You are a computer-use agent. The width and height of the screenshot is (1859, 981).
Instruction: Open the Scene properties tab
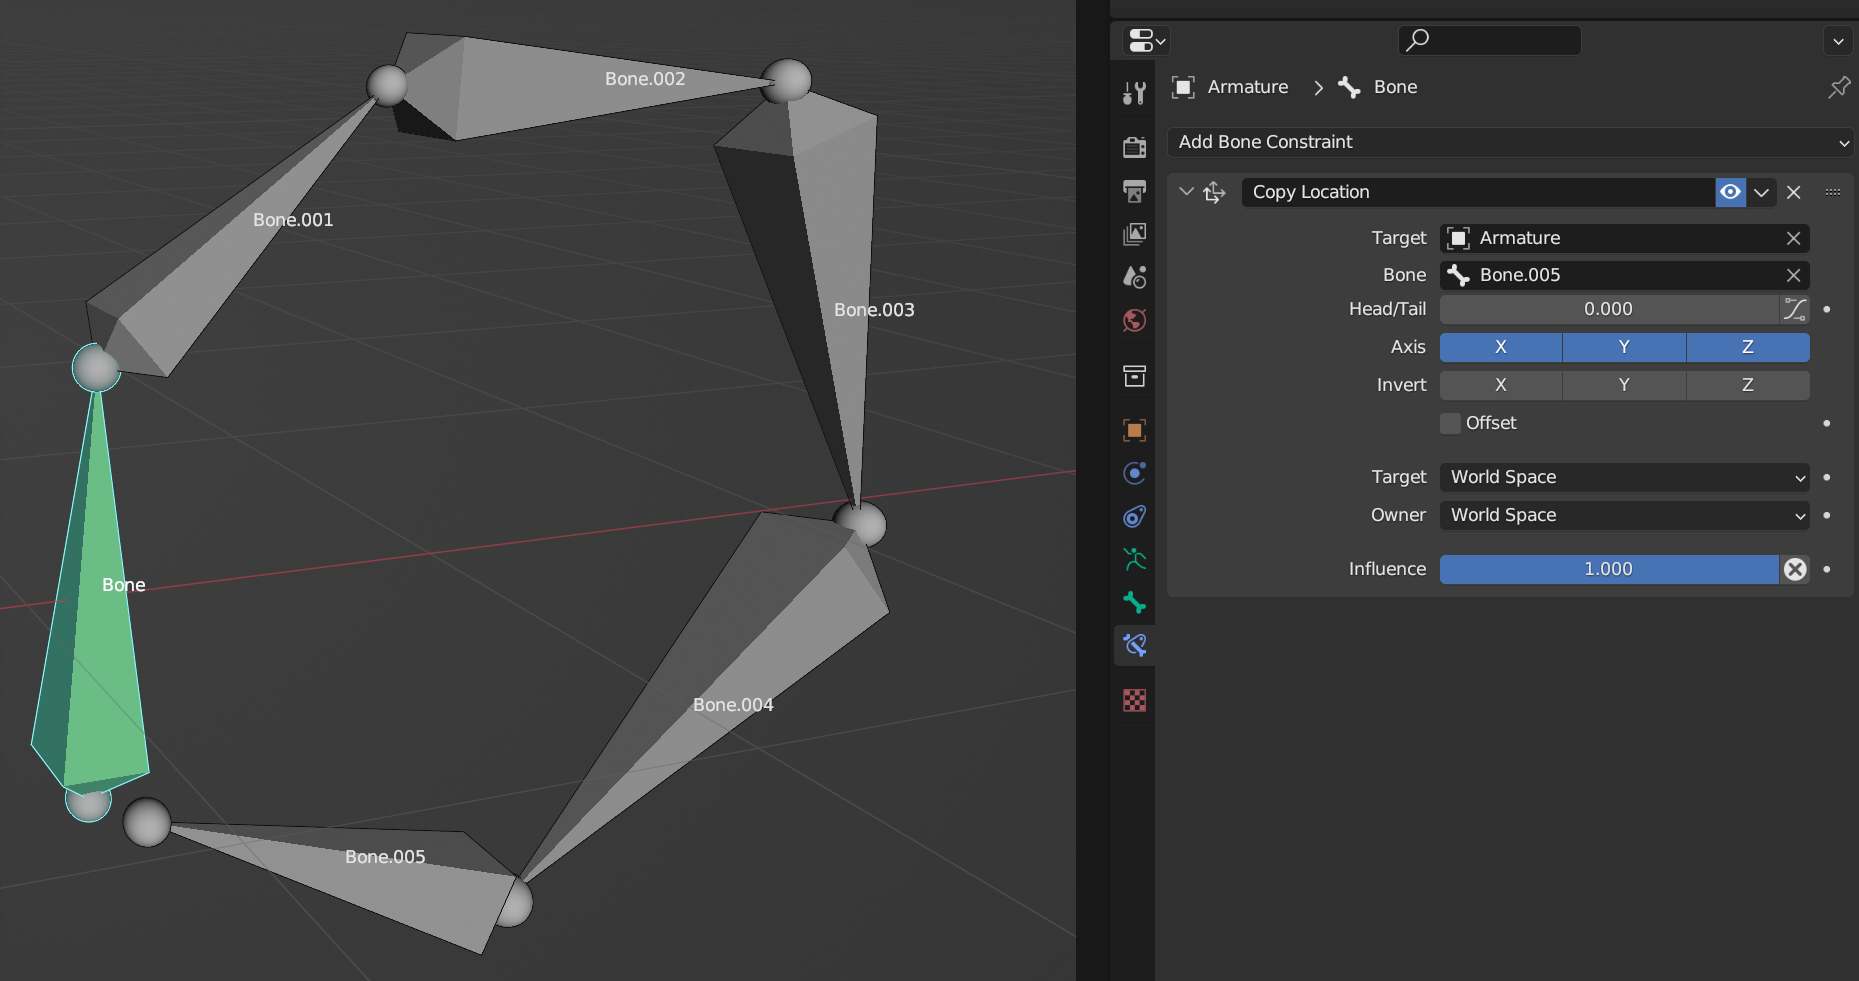[1134, 277]
